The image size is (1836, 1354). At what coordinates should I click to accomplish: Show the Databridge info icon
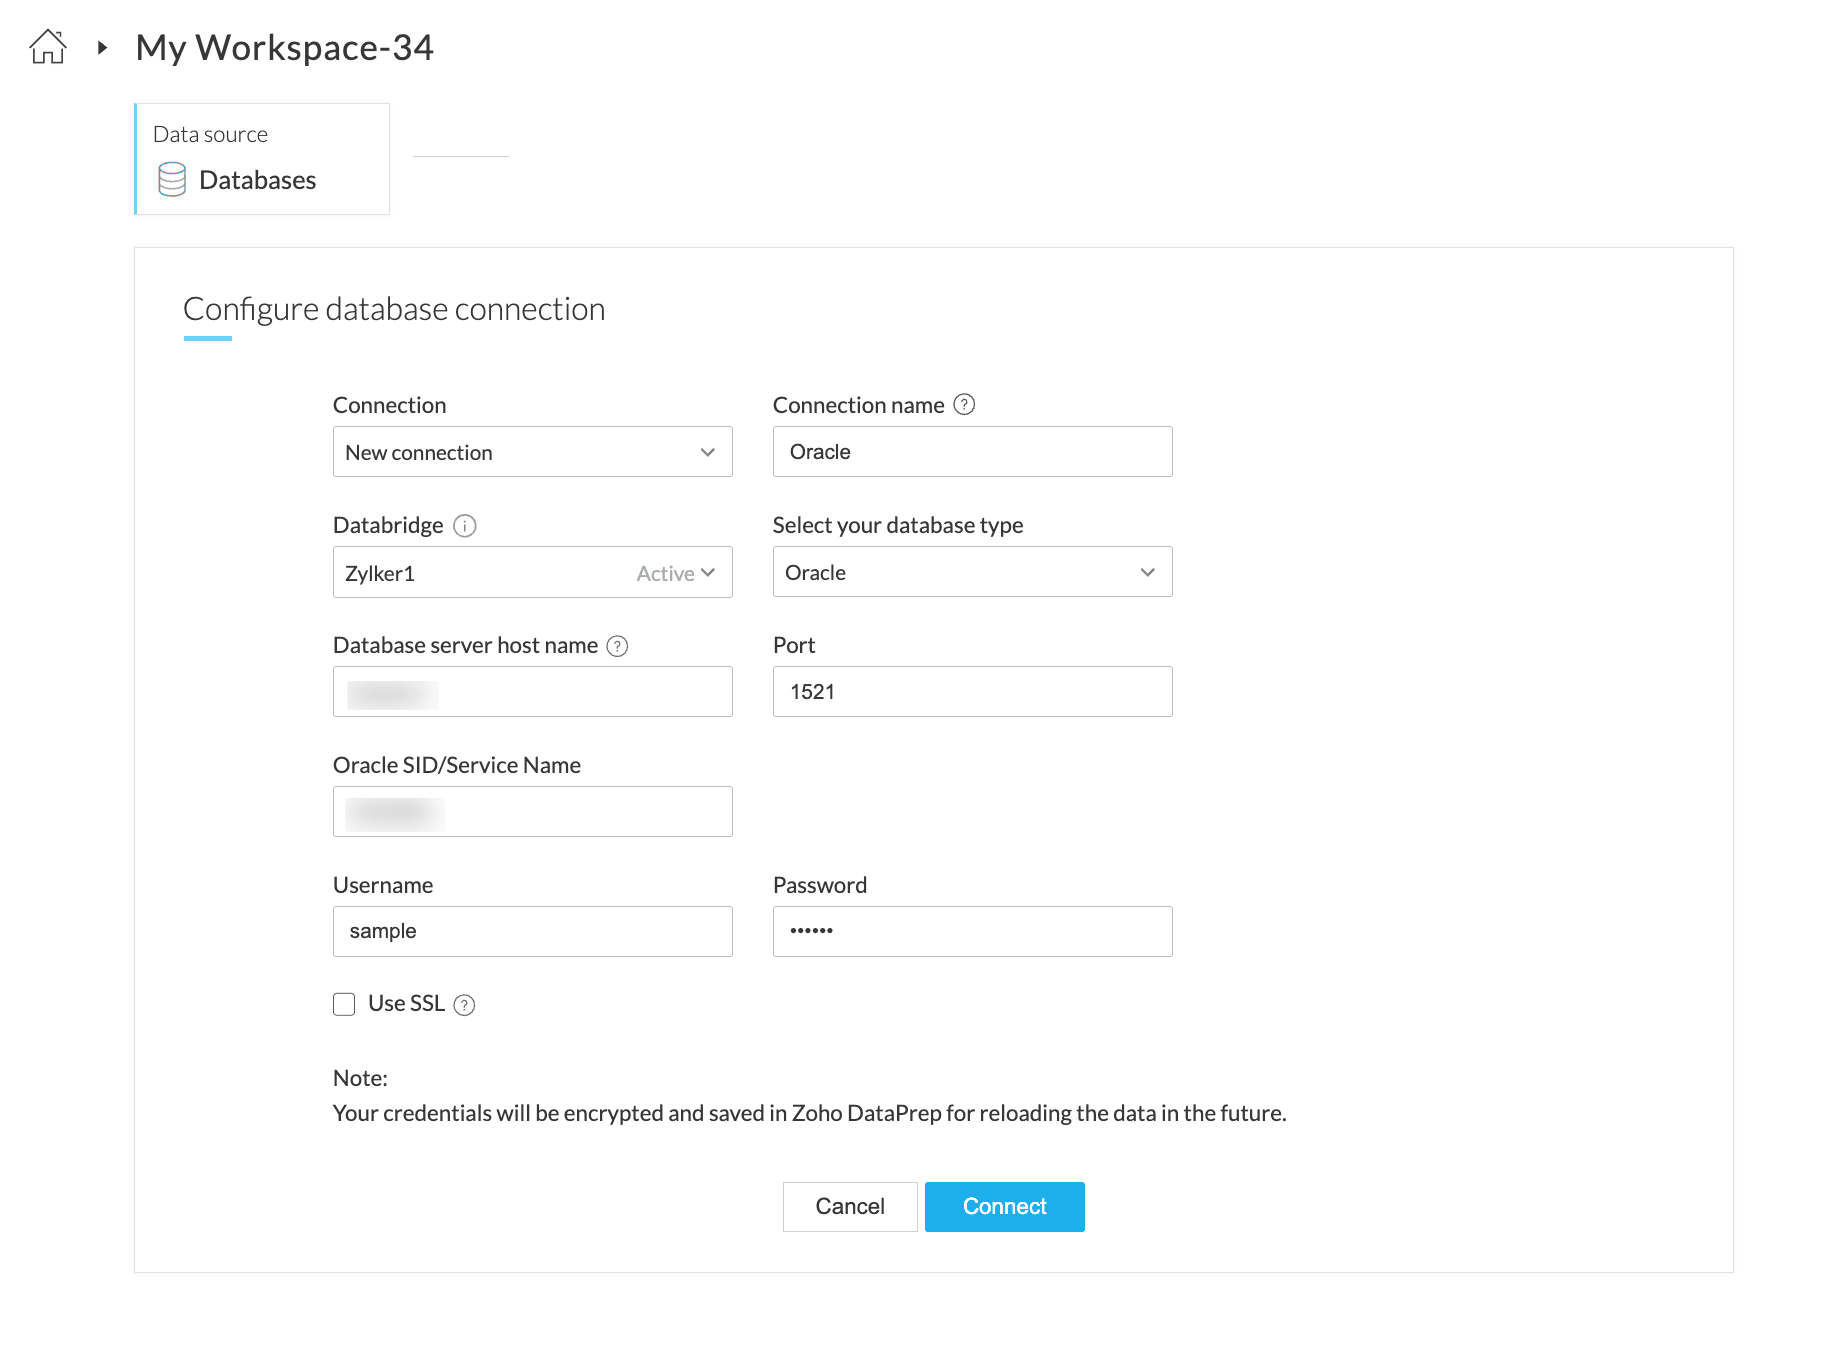pyautogui.click(x=465, y=526)
